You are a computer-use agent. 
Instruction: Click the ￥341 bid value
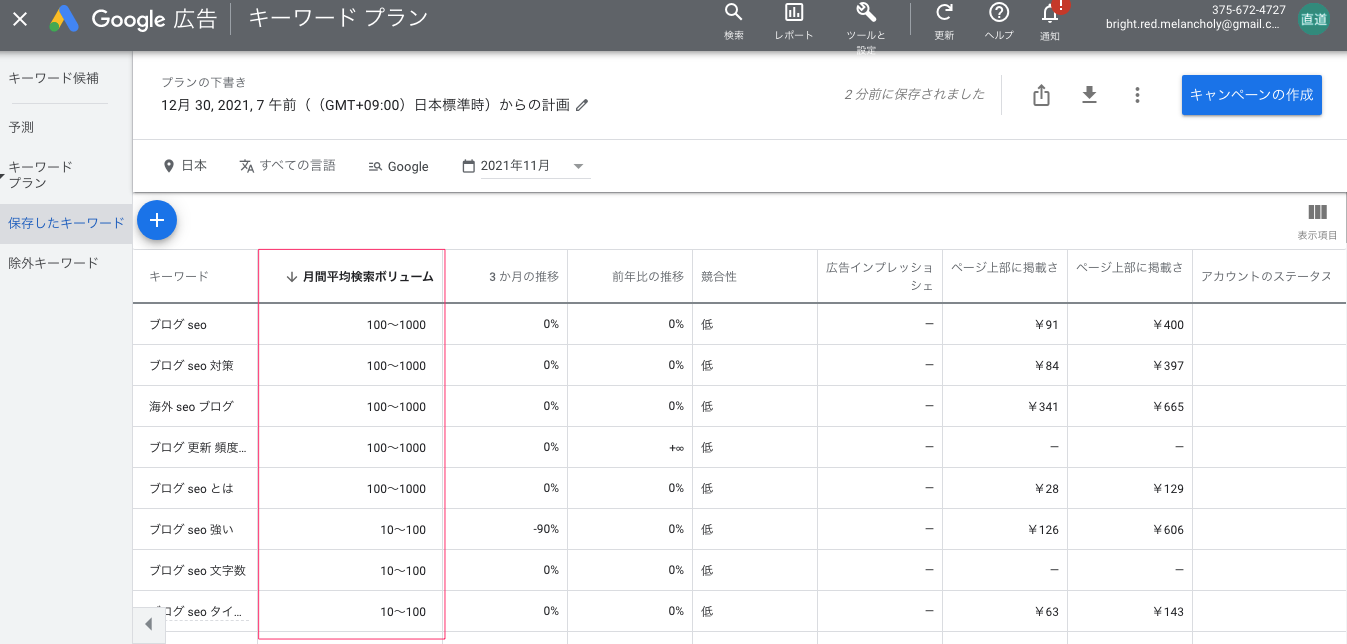1043,407
